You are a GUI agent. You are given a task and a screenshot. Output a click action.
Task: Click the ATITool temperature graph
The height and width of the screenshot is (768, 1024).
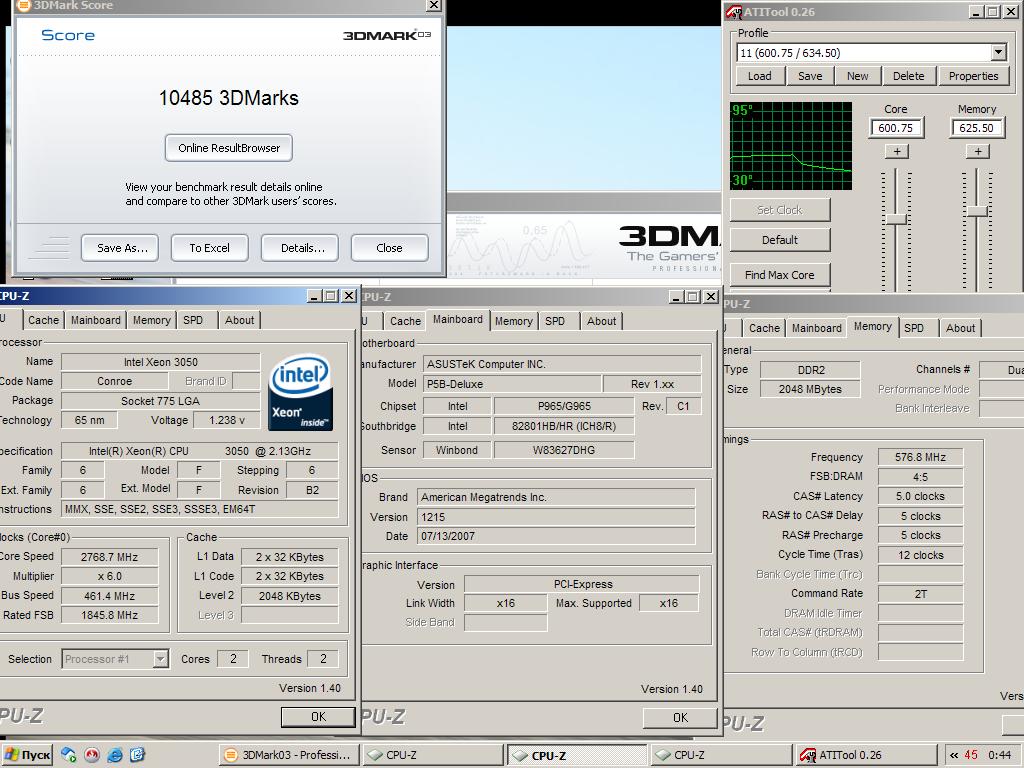tap(791, 146)
